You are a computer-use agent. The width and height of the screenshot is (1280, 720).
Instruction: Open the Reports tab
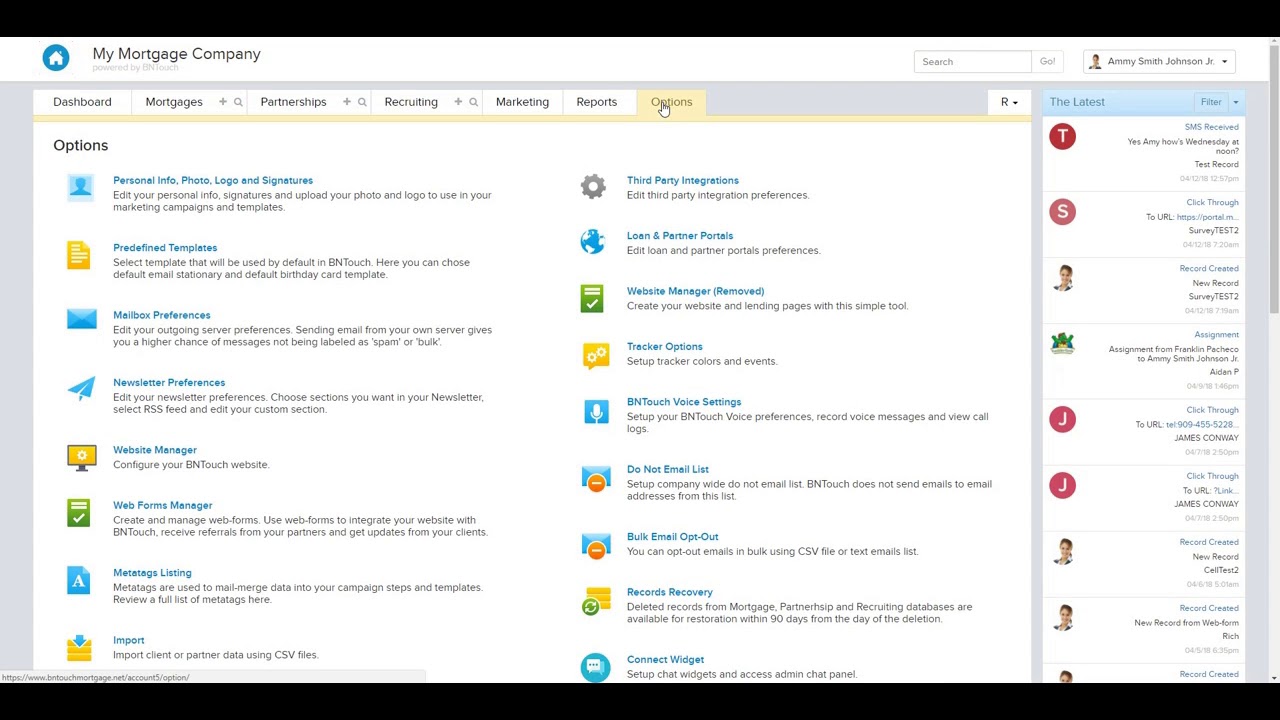(x=597, y=102)
